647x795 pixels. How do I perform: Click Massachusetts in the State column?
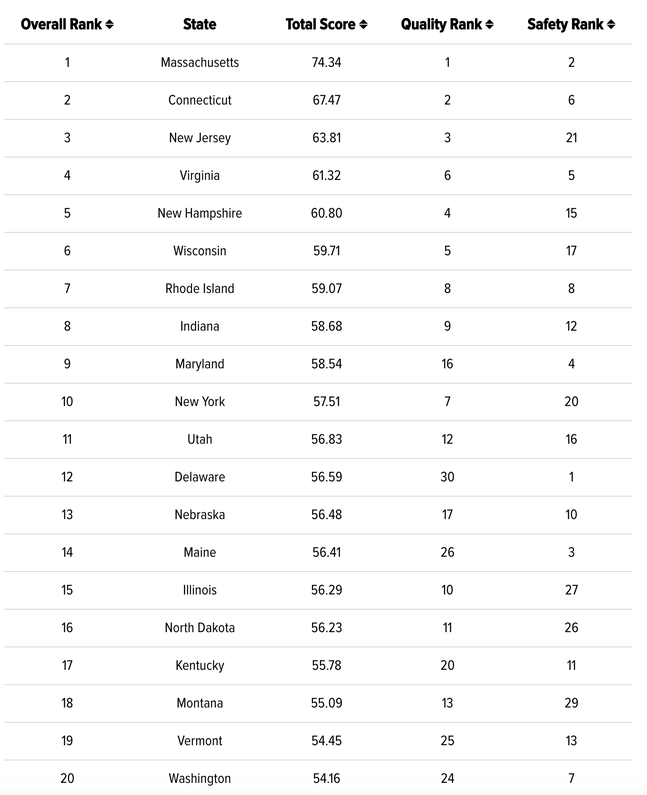point(200,62)
